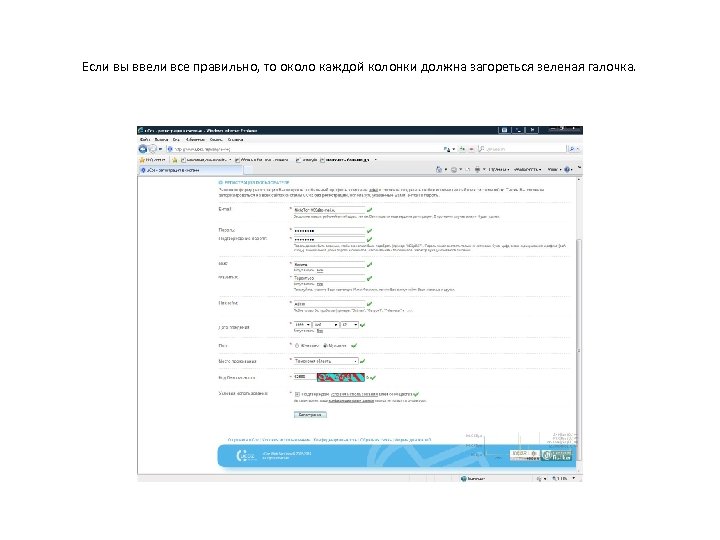Click the red Stop icon in address bar

tap(471, 149)
